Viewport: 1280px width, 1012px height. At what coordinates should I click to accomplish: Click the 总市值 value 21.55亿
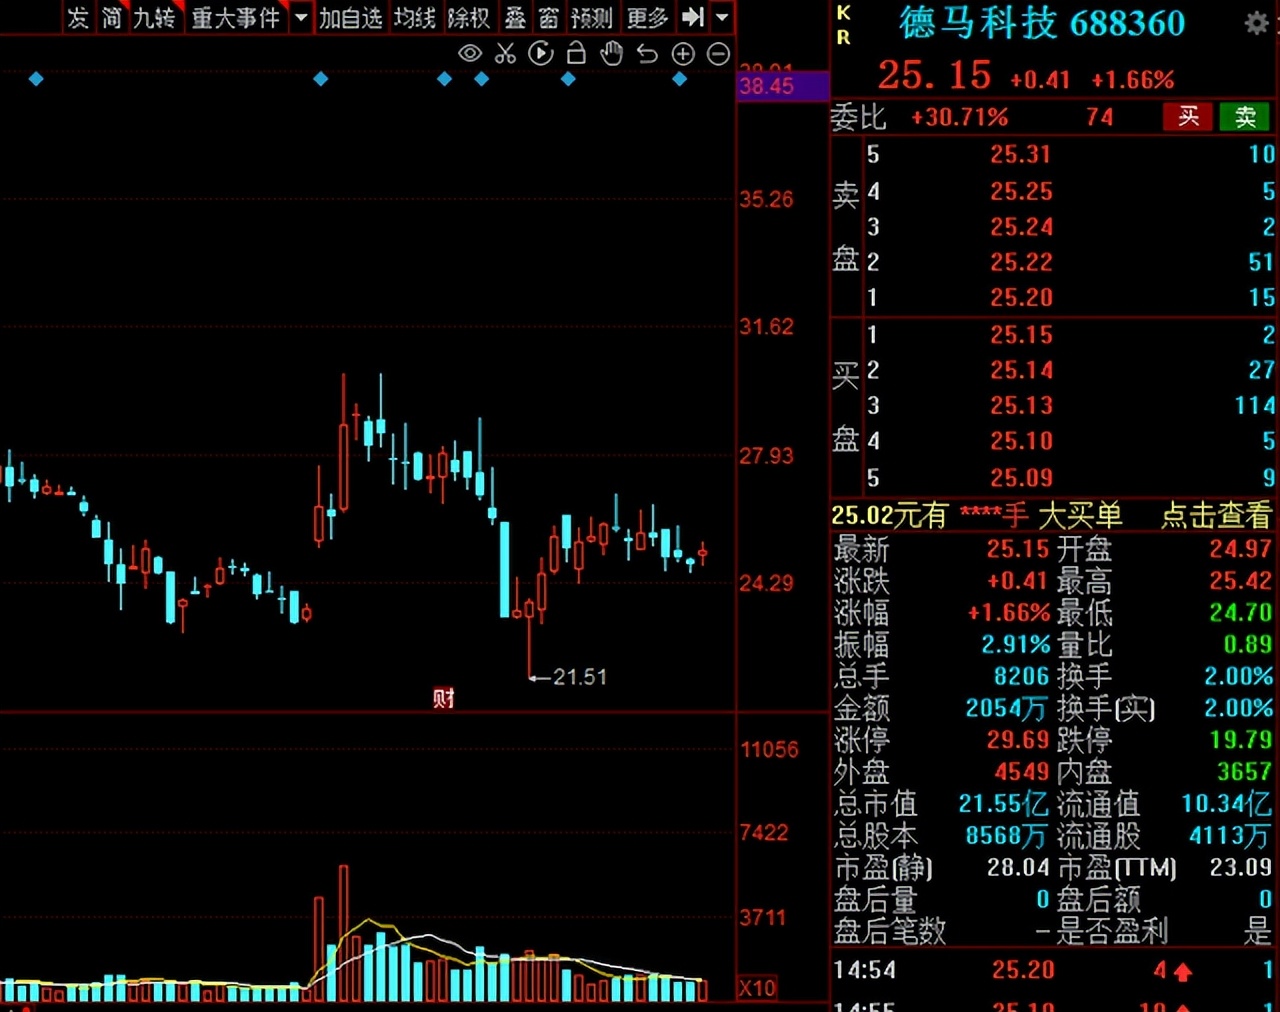point(1003,804)
